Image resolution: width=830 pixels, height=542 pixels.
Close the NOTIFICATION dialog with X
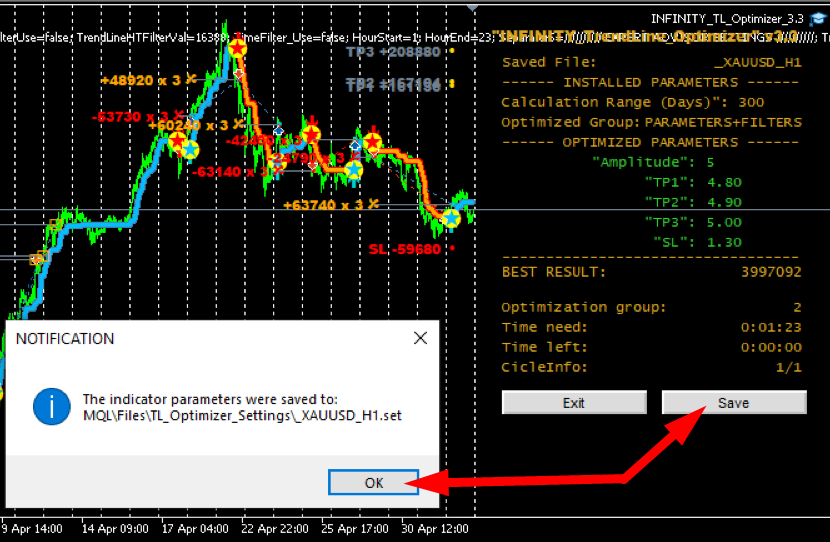coord(420,338)
